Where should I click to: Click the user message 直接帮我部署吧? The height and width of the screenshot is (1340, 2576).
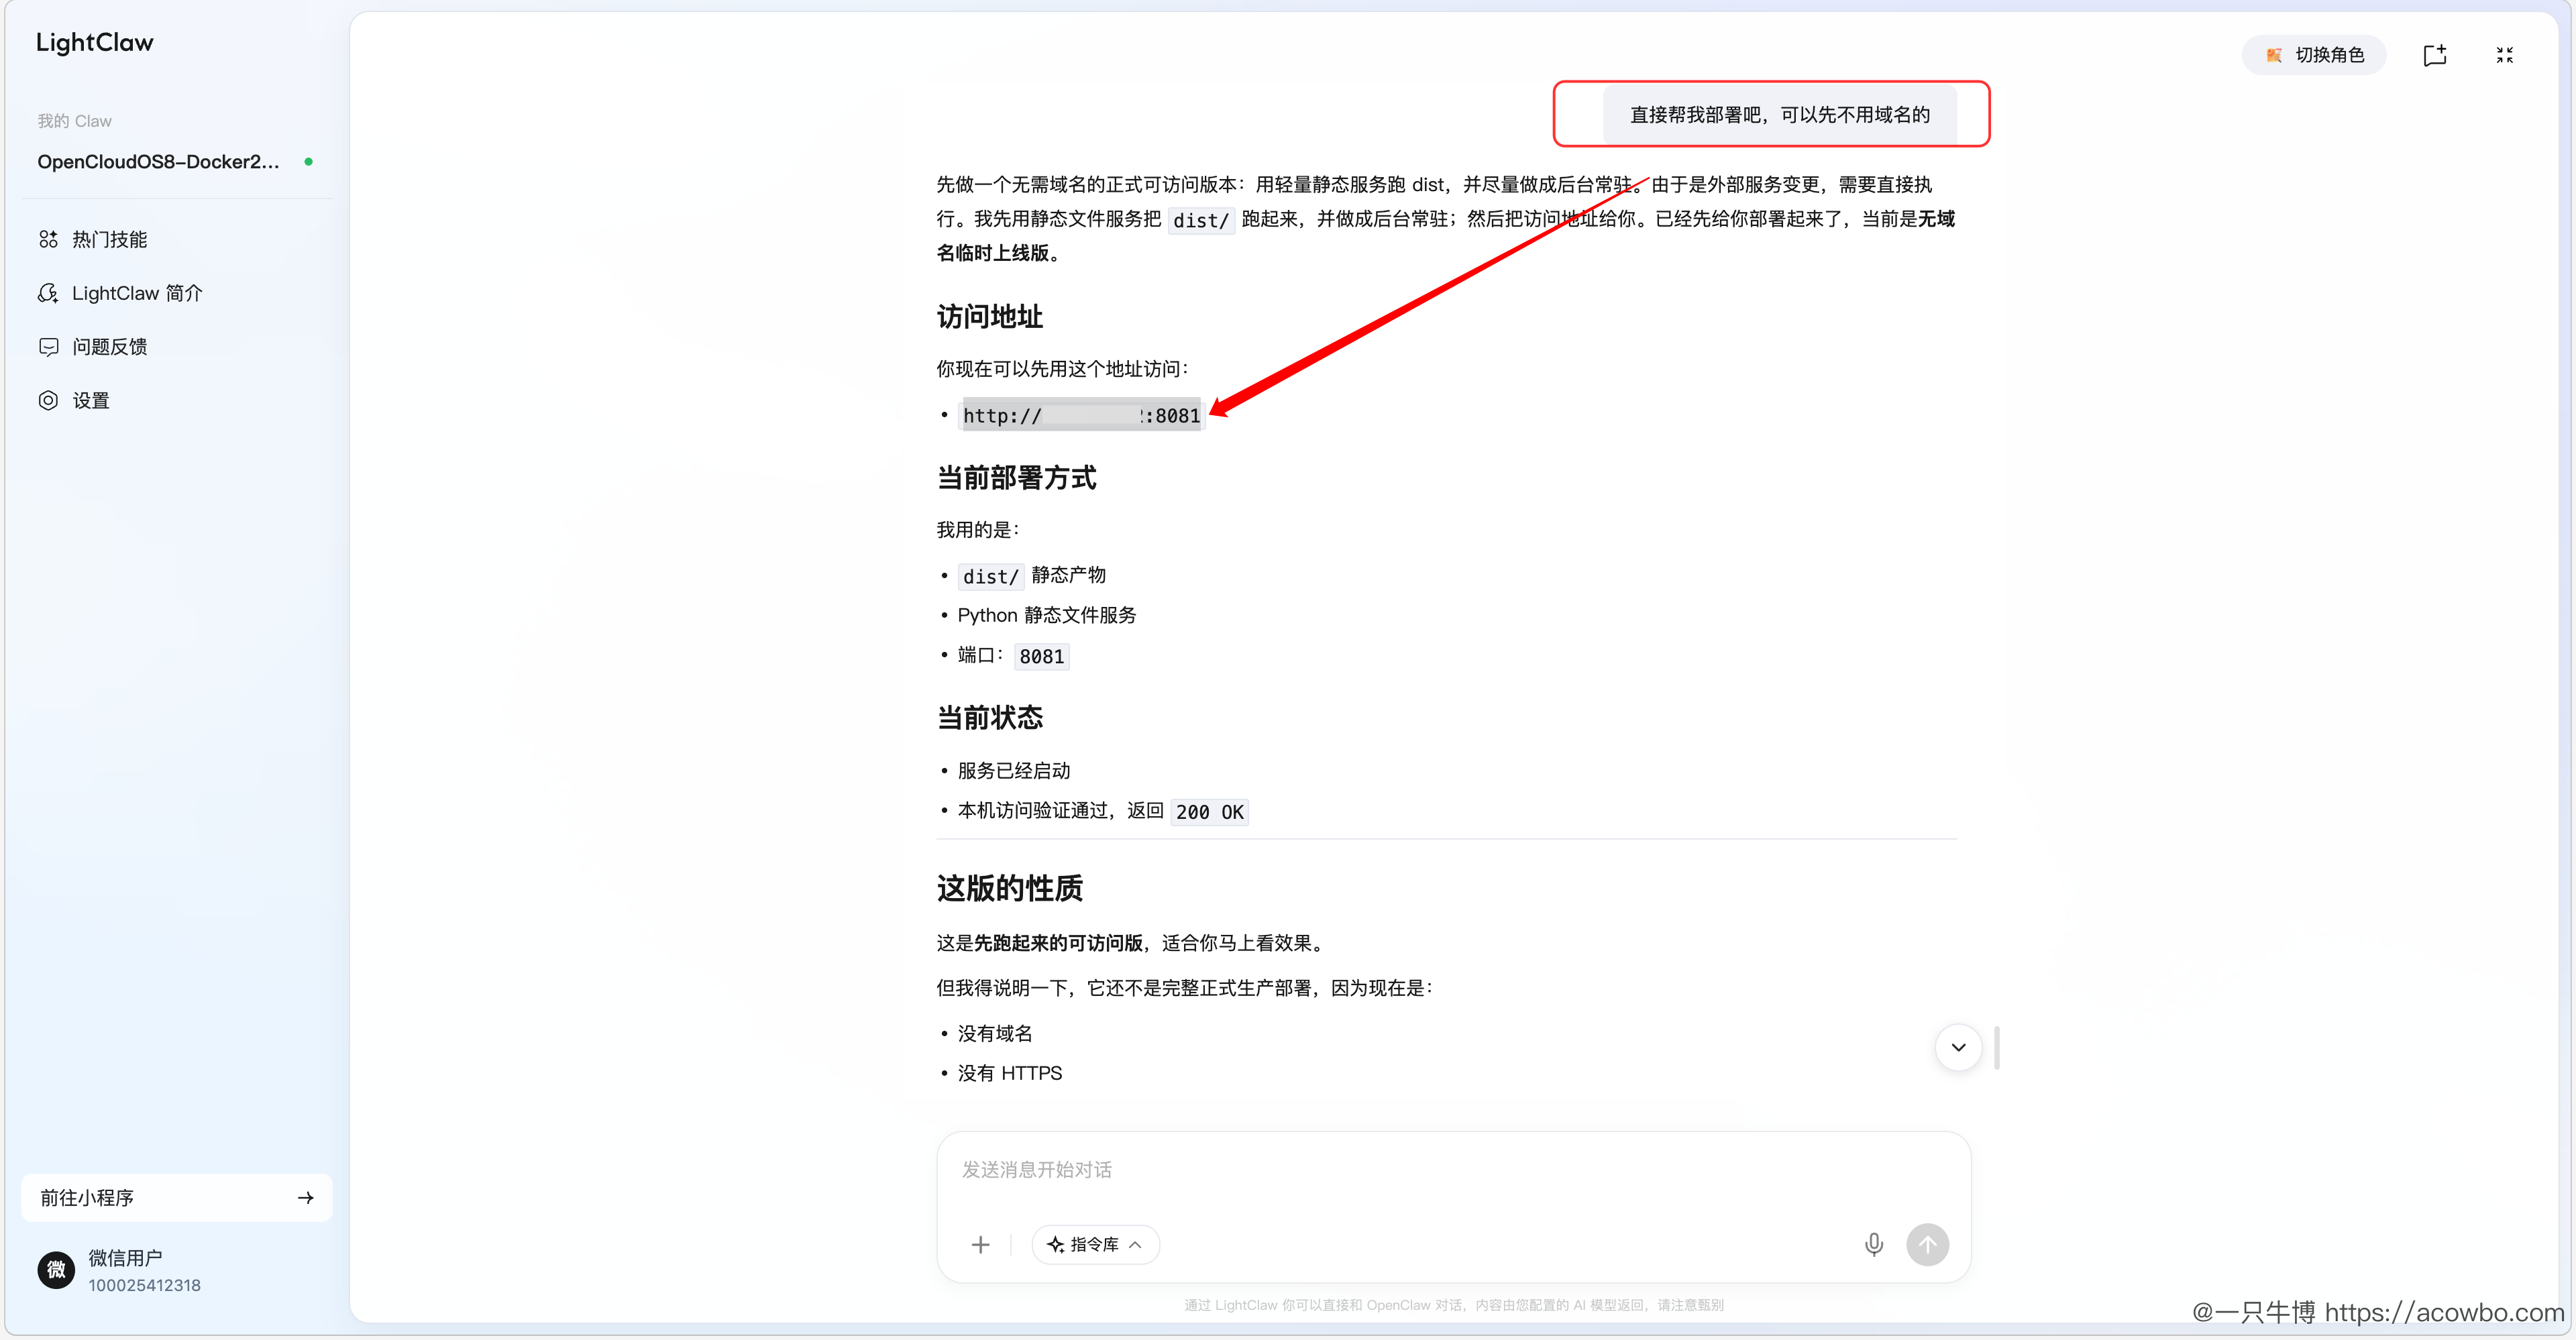coord(1780,115)
